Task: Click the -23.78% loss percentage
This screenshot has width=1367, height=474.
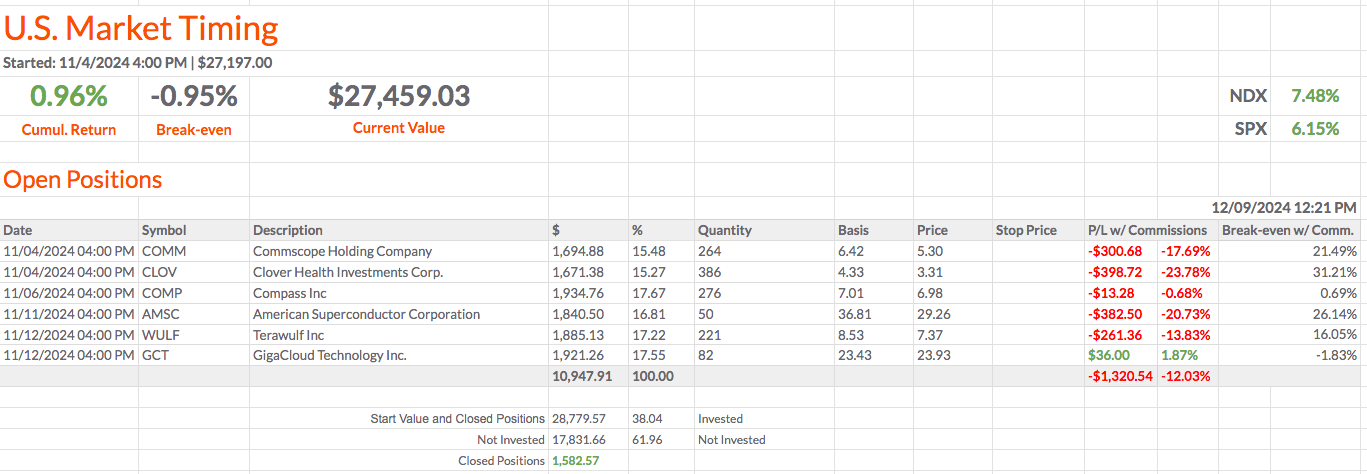Action: coord(1185,272)
